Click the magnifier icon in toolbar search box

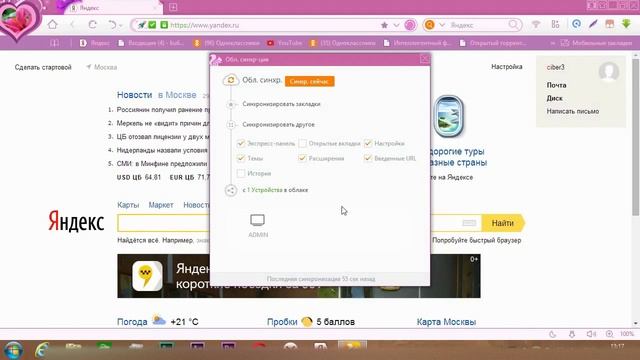coord(513,25)
